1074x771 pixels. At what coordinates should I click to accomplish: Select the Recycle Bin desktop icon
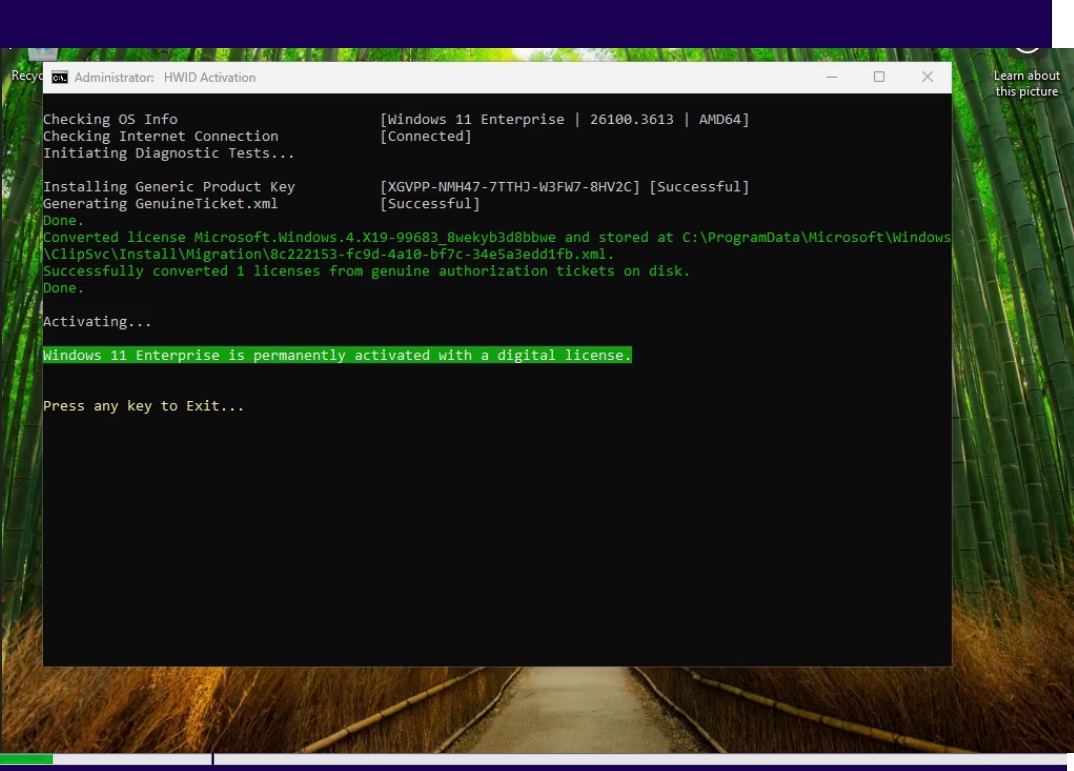[x=26, y=67]
